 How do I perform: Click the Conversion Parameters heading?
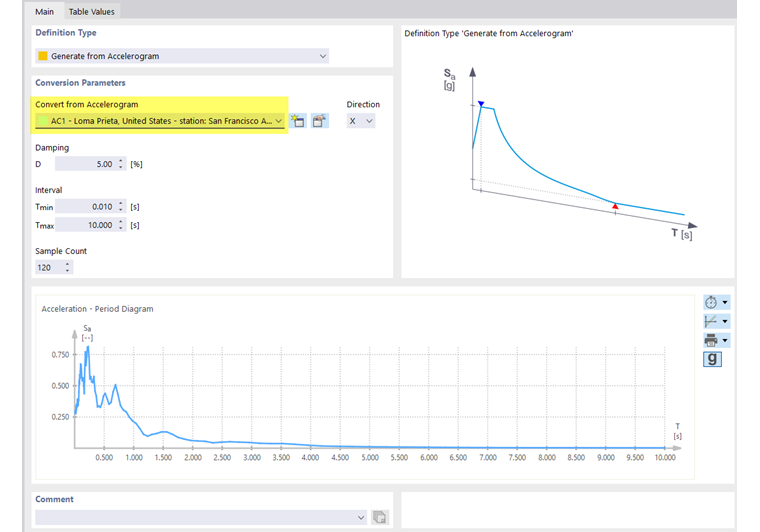tap(80, 83)
